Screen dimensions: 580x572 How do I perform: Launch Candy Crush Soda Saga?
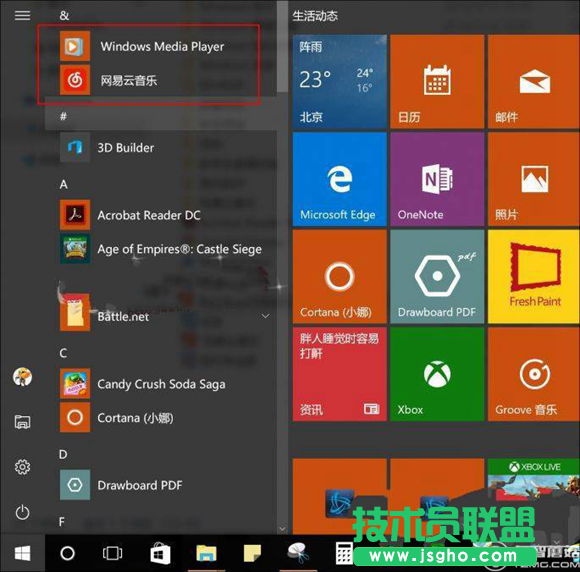(x=161, y=384)
